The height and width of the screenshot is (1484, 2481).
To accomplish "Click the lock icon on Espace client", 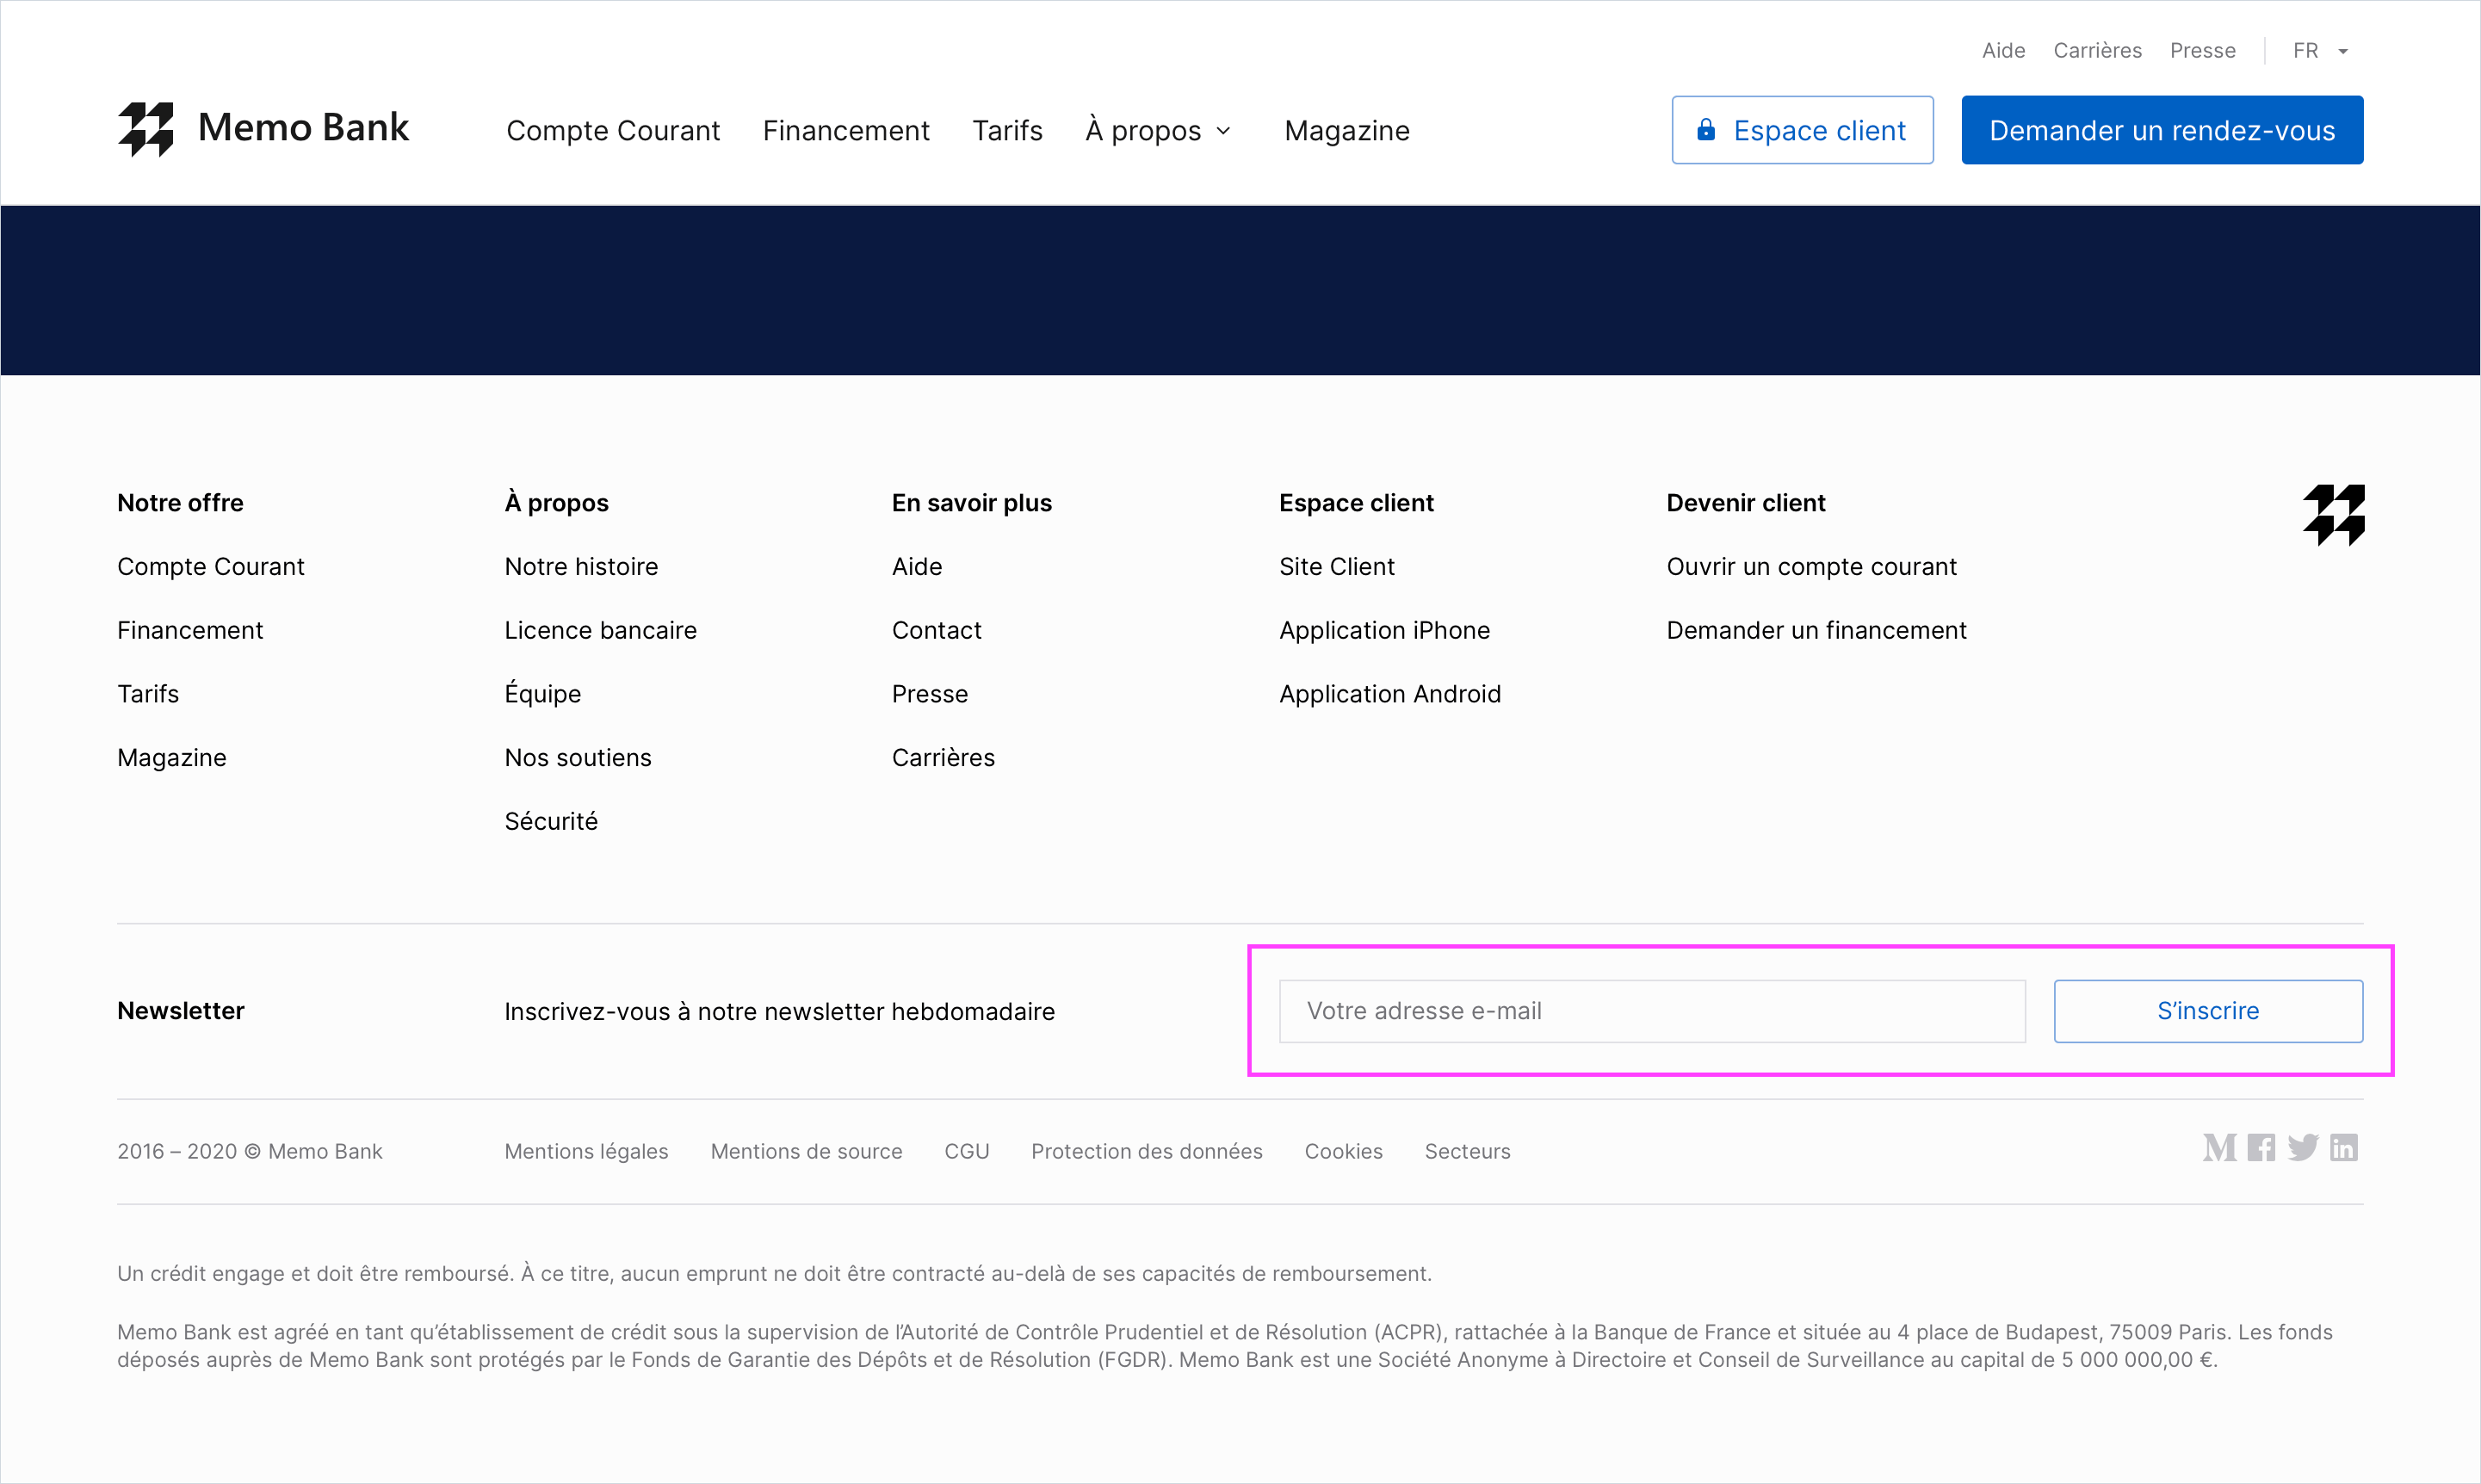I will point(1706,130).
